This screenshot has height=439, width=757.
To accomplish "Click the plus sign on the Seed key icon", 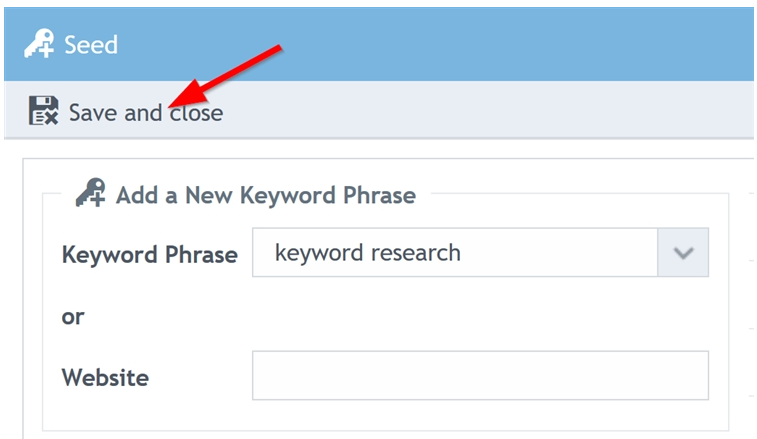I will [x=46, y=50].
